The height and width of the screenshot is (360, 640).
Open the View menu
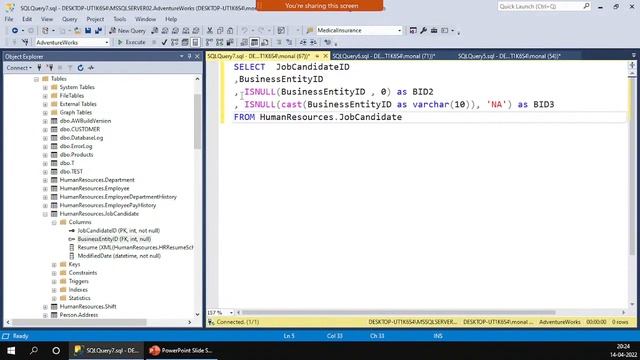pos(47,19)
